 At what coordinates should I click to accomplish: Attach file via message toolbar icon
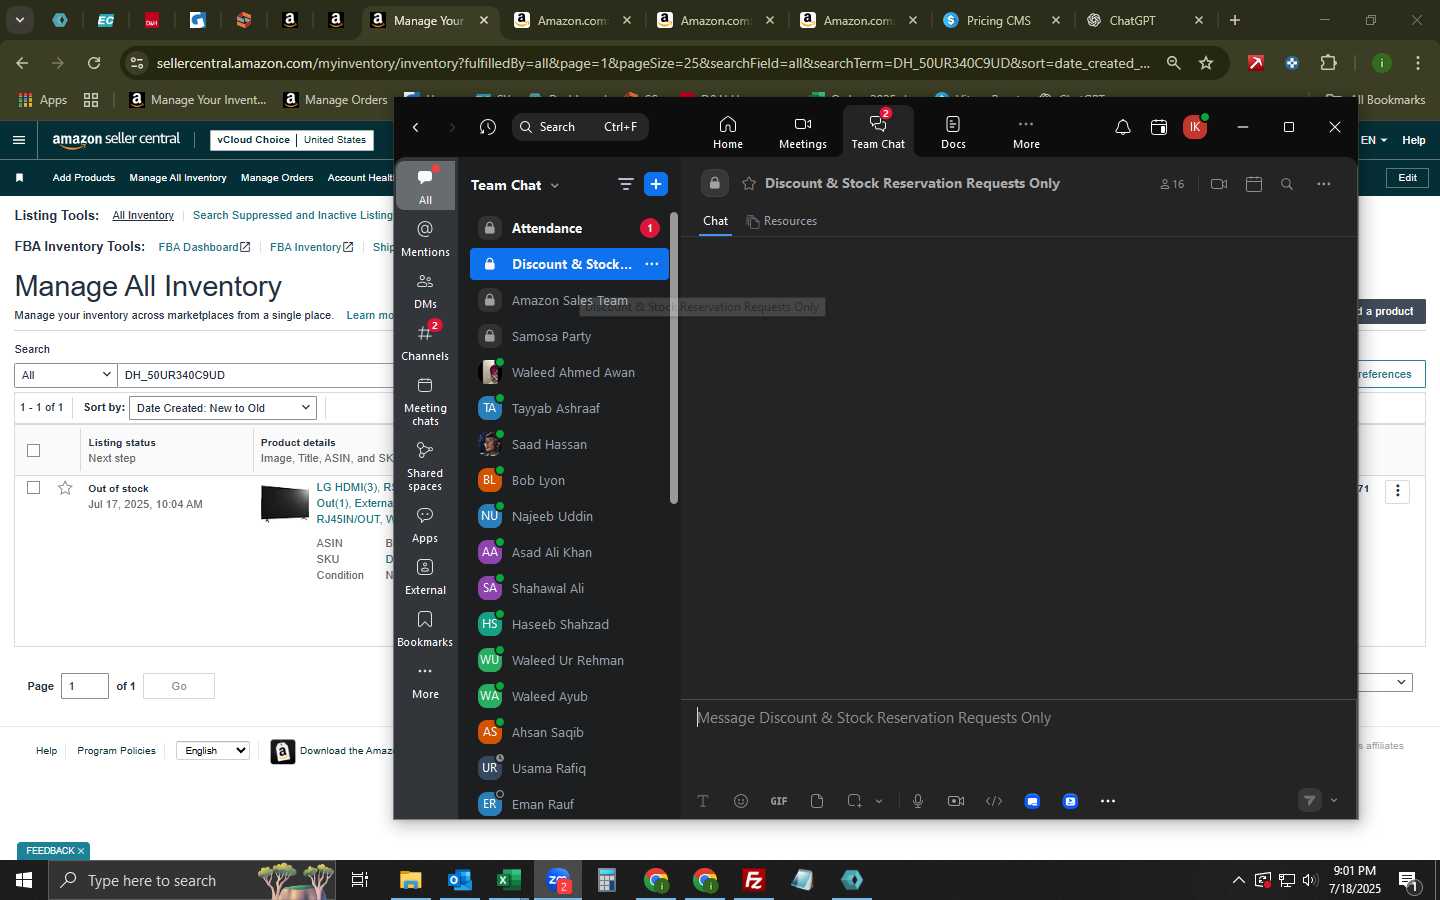[816, 801]
